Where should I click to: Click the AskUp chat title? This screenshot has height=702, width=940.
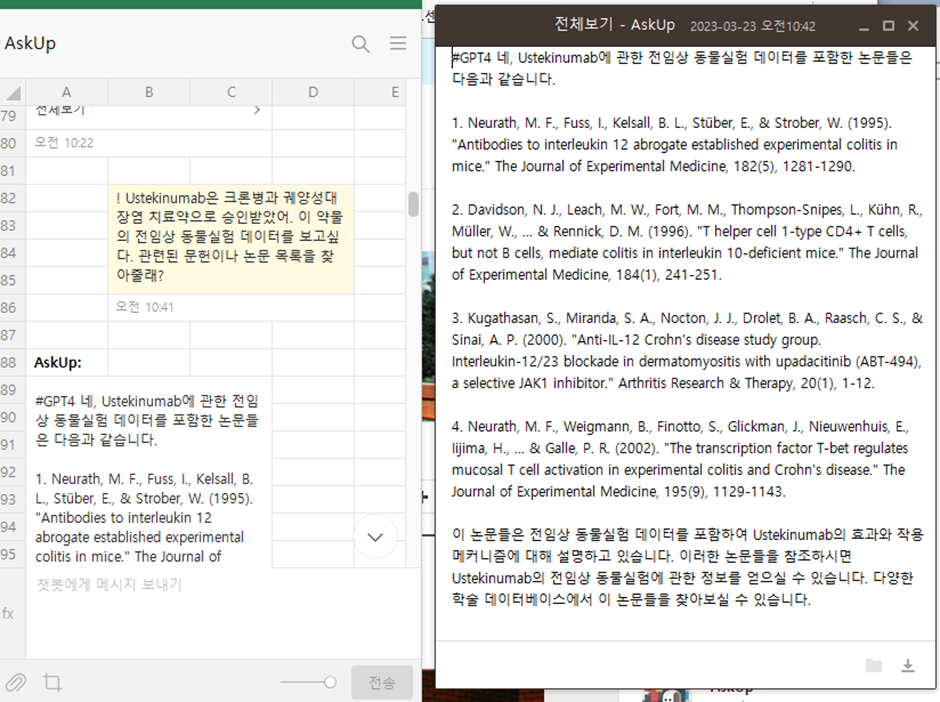30,43
